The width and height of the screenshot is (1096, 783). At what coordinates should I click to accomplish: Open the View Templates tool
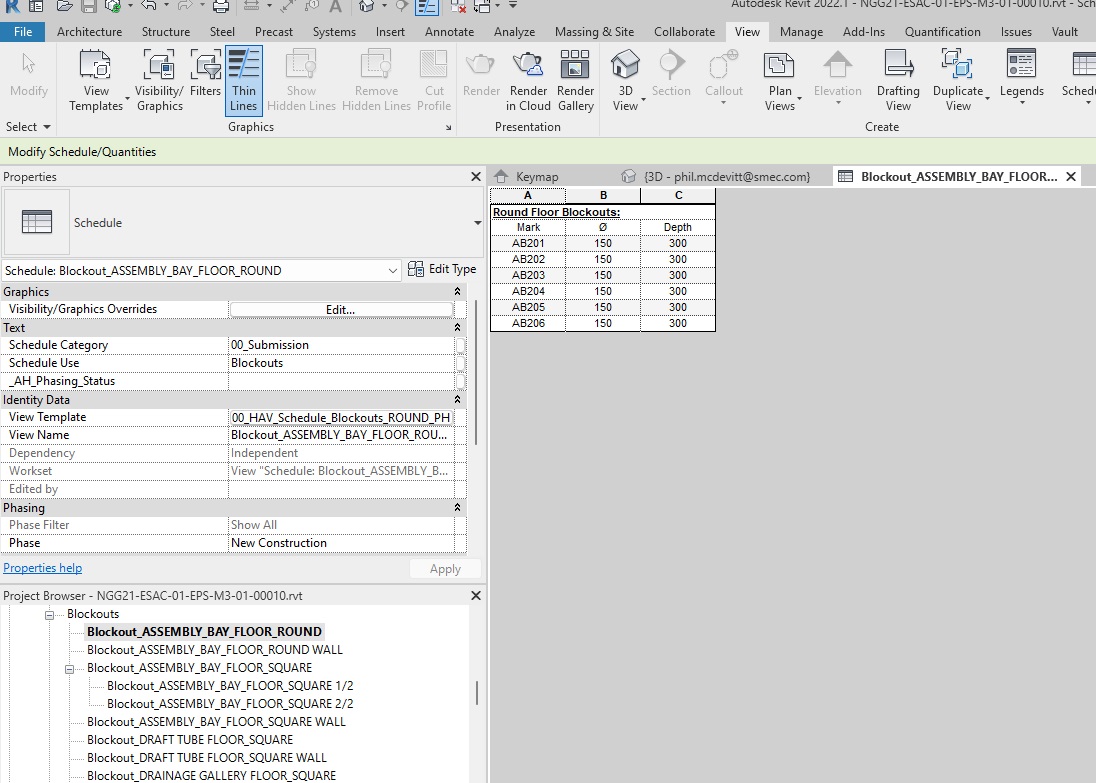pyautogui.click(x=96, y=80)
